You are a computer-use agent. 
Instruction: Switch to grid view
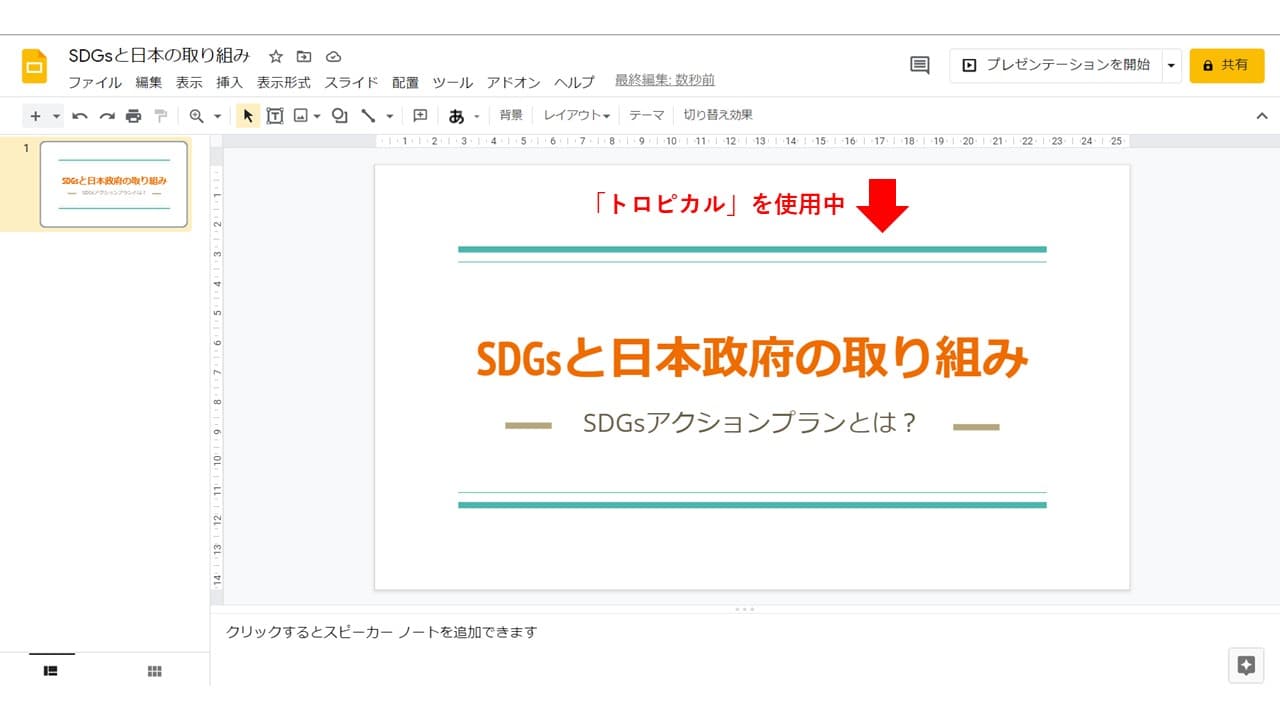tap(154, 671)
